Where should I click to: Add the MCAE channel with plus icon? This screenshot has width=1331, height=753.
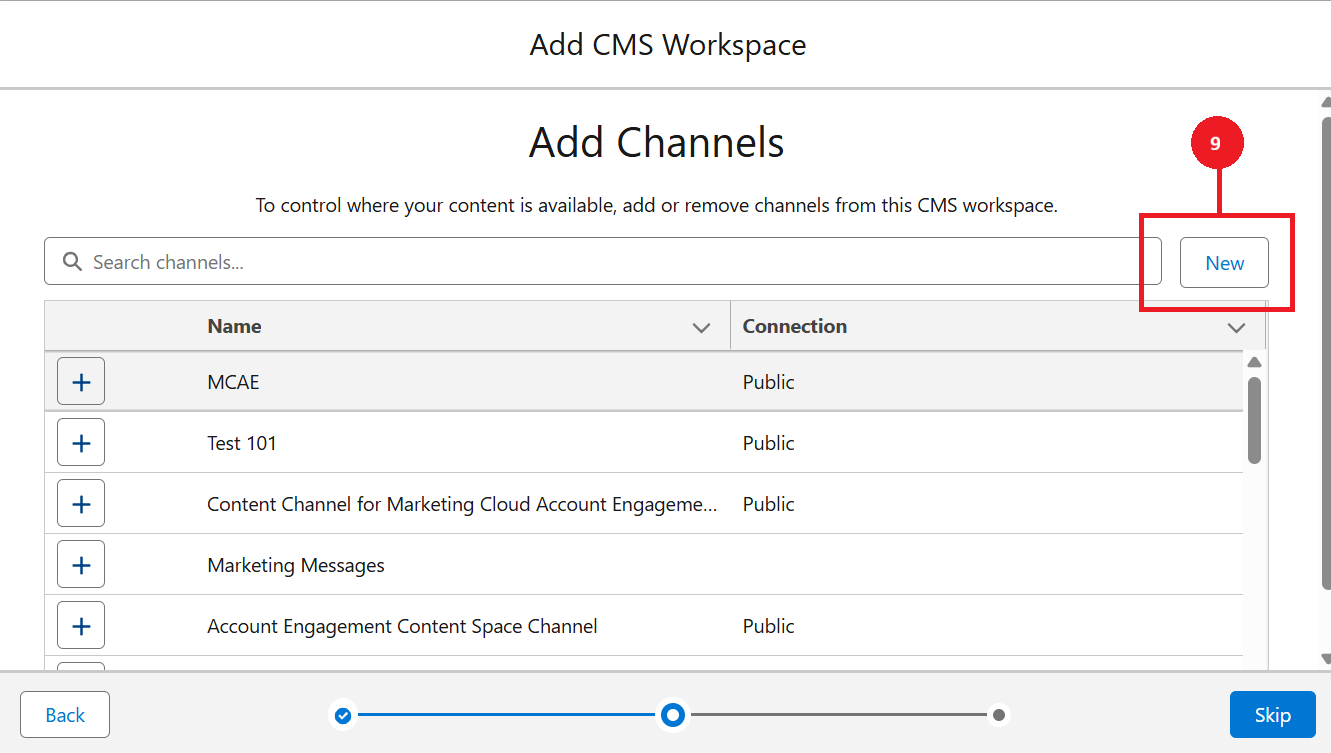[x=81, y=382]
